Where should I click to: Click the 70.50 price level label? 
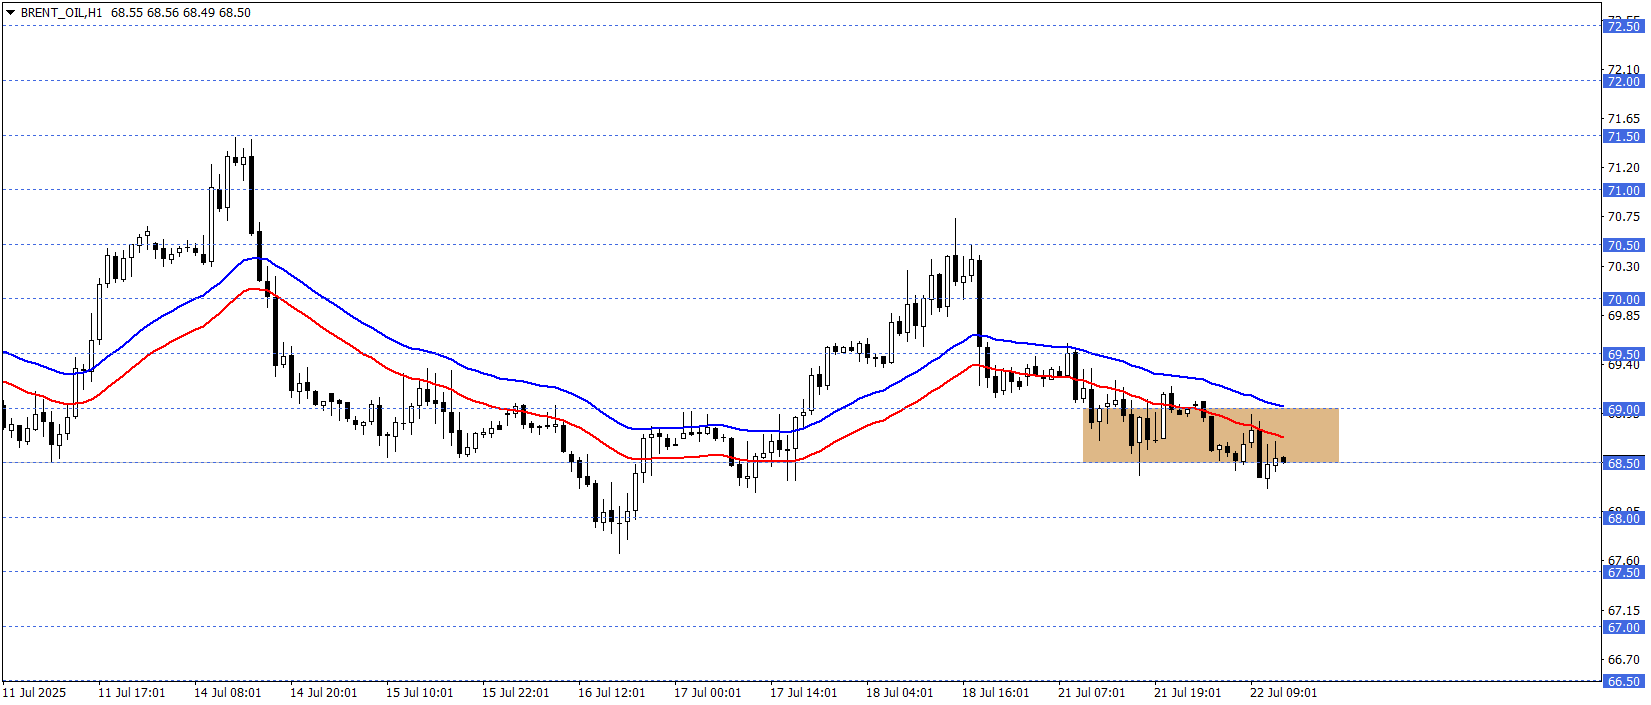pos(1623,246)
